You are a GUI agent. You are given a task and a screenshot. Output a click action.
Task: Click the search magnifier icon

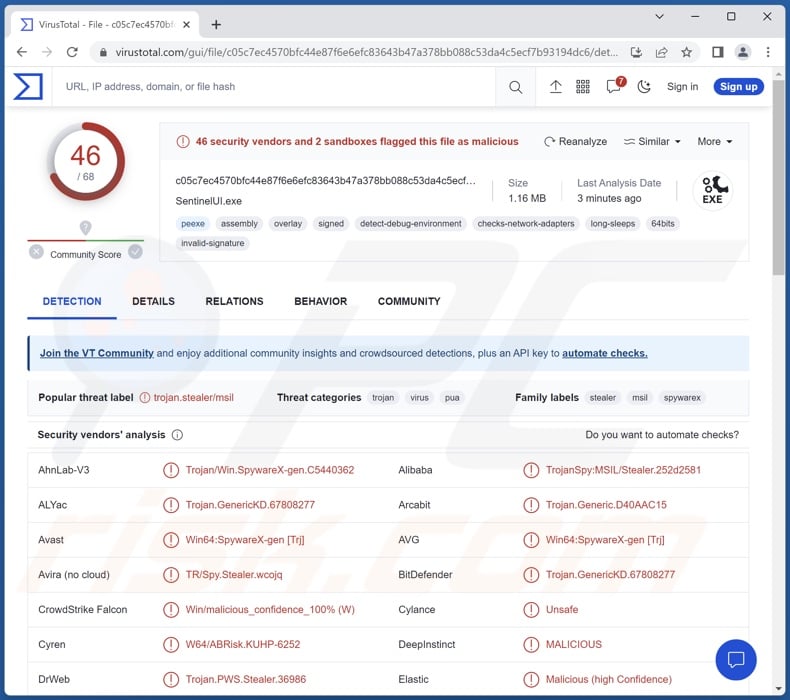click(x=515, y=87)
